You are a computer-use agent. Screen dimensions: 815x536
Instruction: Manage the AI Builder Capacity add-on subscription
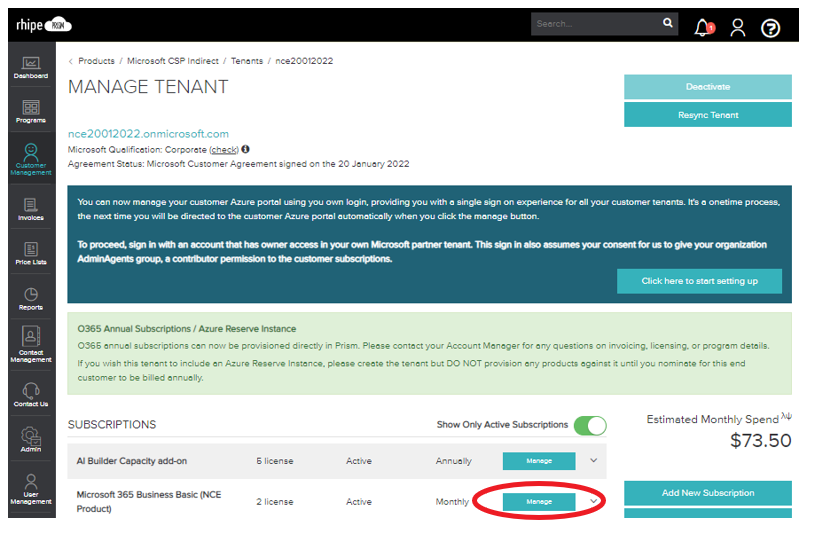[539, 461]
